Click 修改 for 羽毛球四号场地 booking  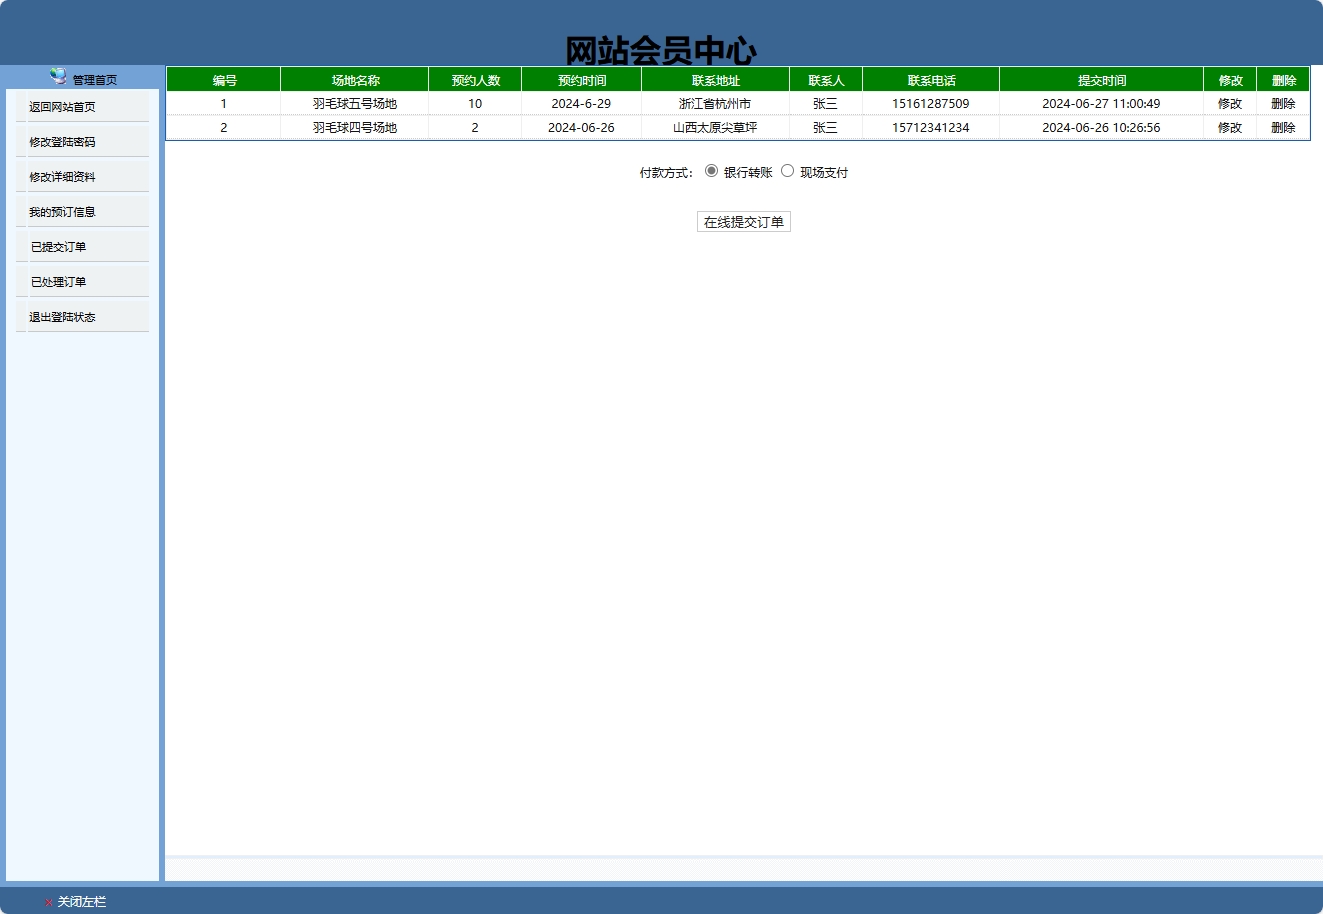coord(1229,127)
